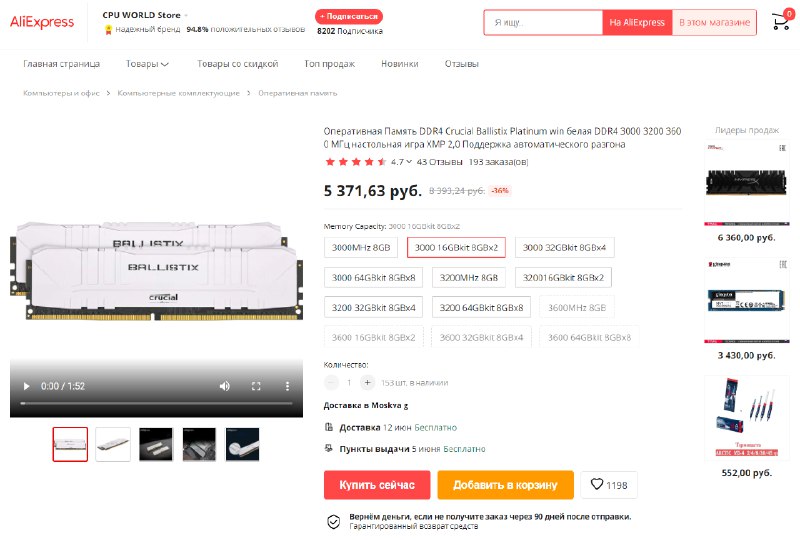Select the 3000 64GBkit 8GBx8 variant

pos(373,278)
